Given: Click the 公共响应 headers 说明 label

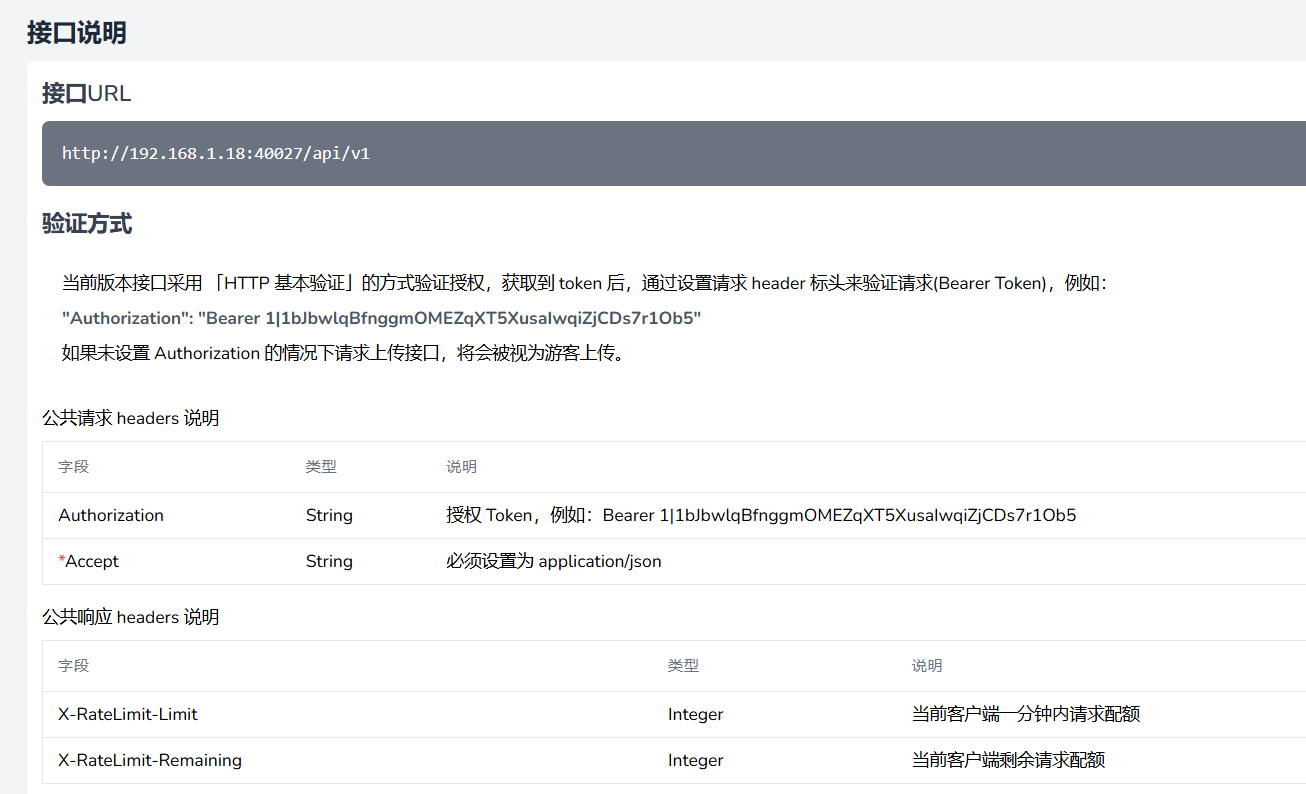Looking at the screenshot, I should tap(131, 617).
